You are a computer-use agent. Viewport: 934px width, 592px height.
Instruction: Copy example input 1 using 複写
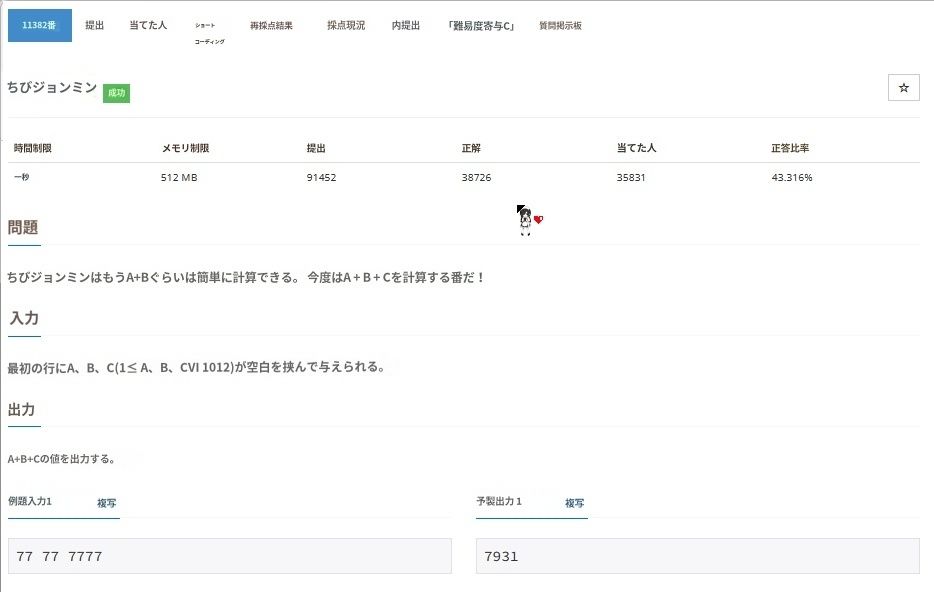click(x=106, y=503)
